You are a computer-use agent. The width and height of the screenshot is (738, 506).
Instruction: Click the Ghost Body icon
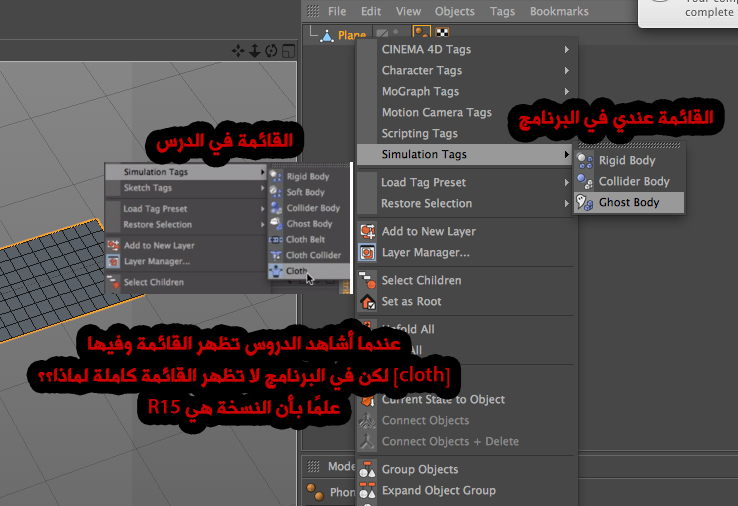click(585, 202)
